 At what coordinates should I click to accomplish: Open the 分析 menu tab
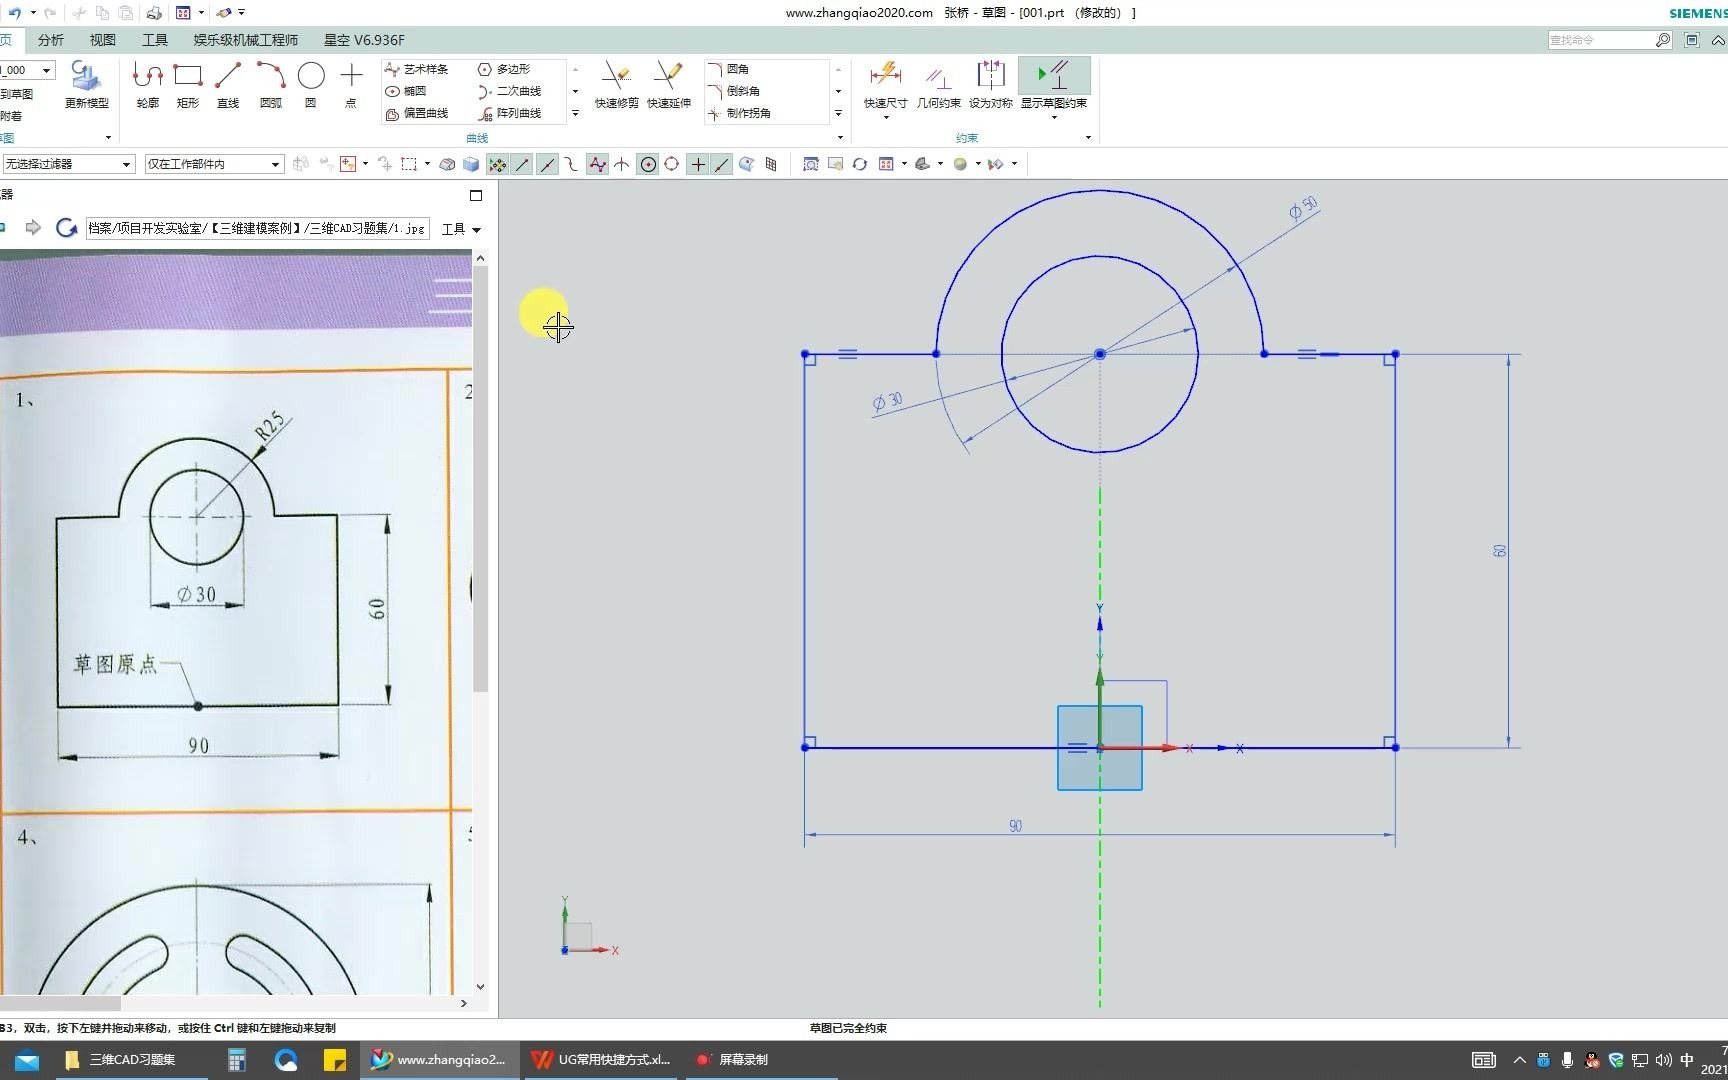point(50,40)
